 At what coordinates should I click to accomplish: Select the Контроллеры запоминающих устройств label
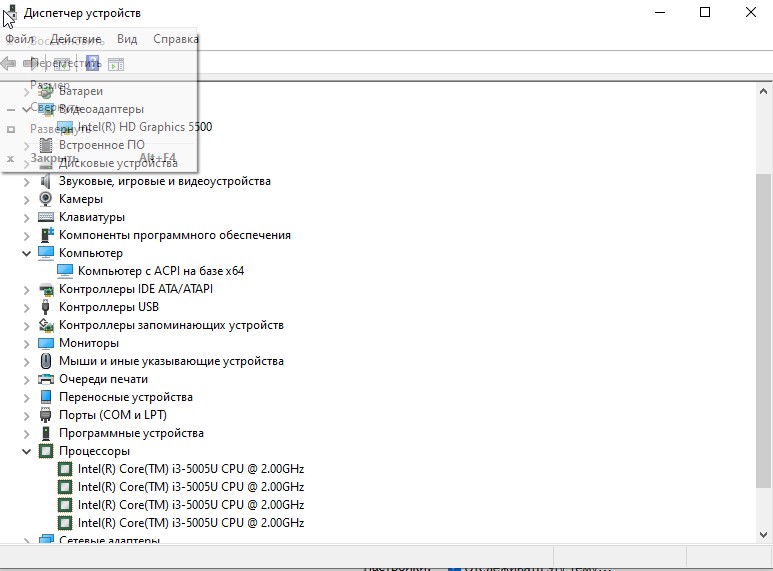click(171, 325)
